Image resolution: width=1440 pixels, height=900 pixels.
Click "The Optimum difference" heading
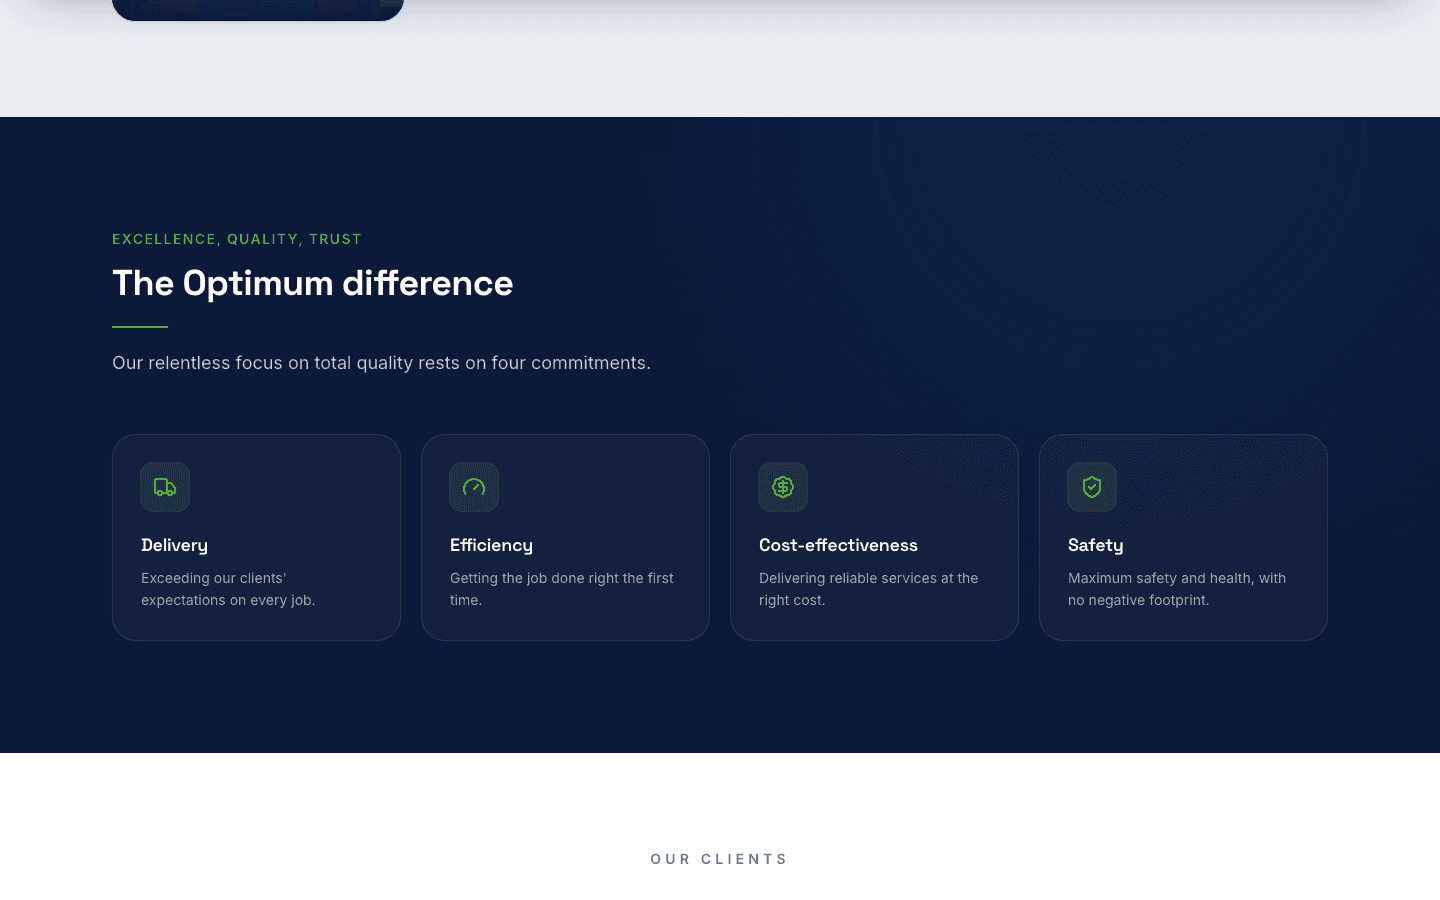point(313,283)
